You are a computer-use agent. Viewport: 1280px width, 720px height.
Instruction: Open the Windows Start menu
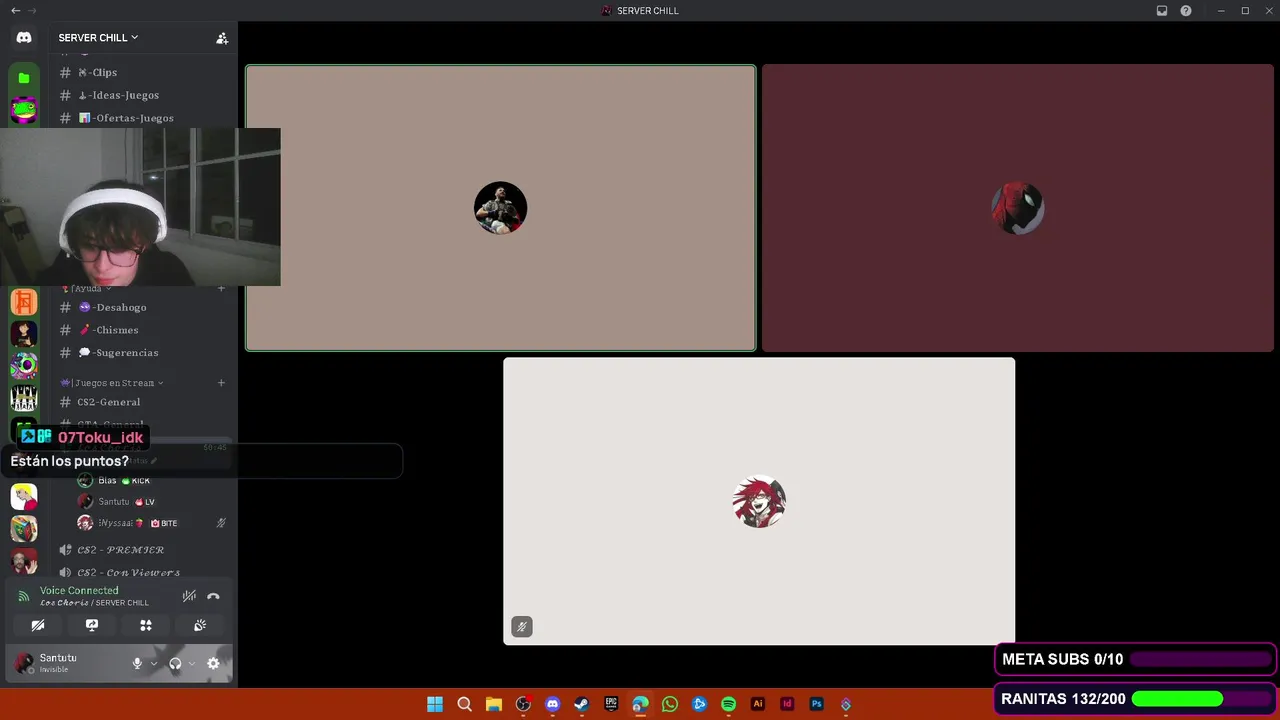[x=435, y=704]
